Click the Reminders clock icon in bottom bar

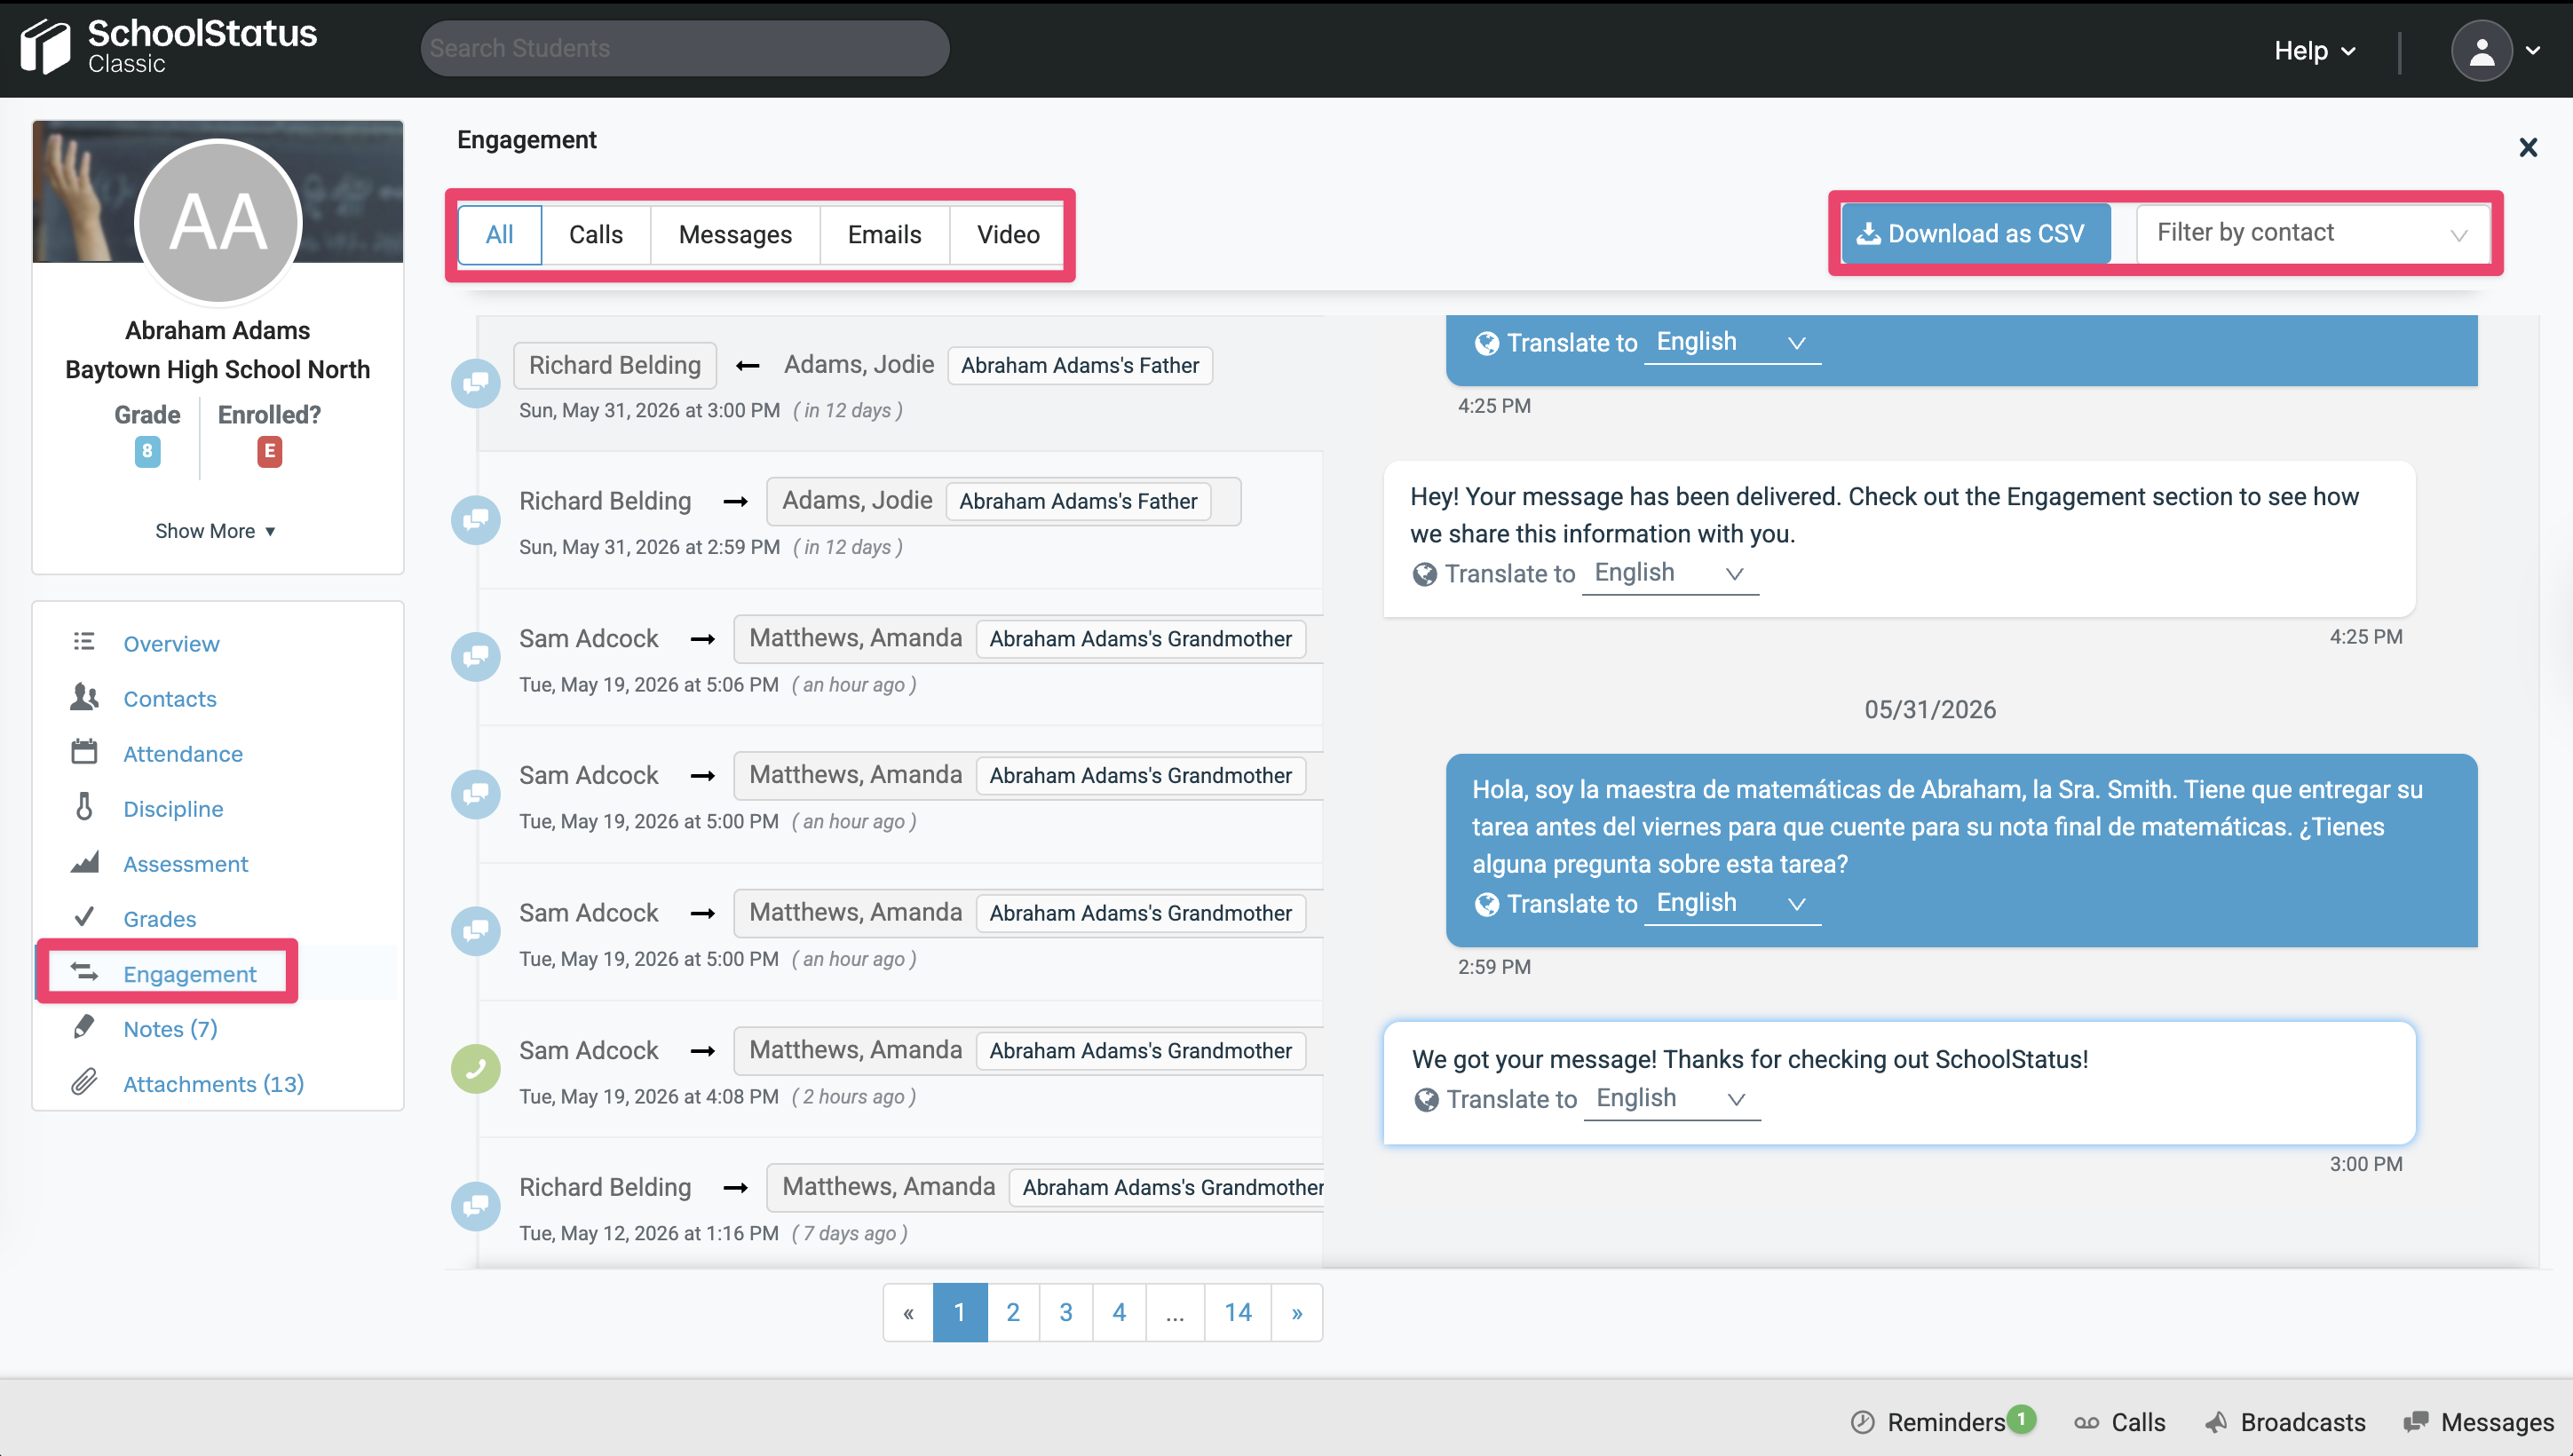1862,1422
